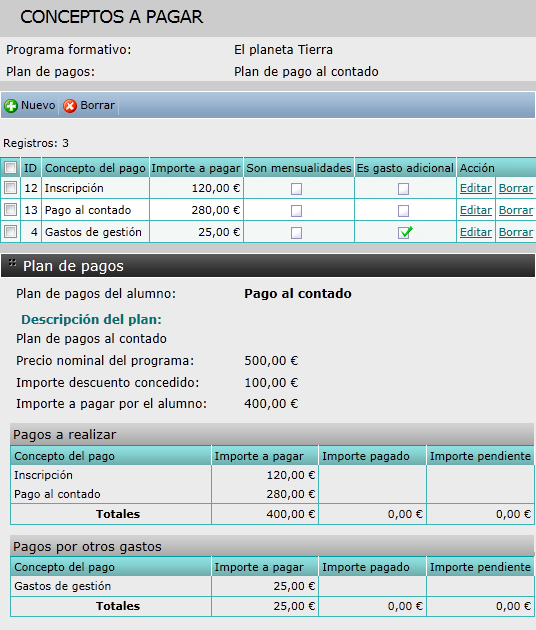Click the green Nuevo plus icon

[11, 106]
